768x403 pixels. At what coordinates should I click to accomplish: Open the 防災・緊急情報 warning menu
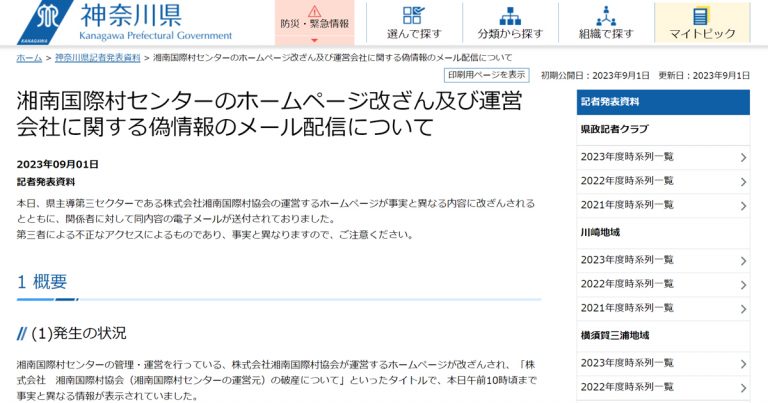point(315,22)
